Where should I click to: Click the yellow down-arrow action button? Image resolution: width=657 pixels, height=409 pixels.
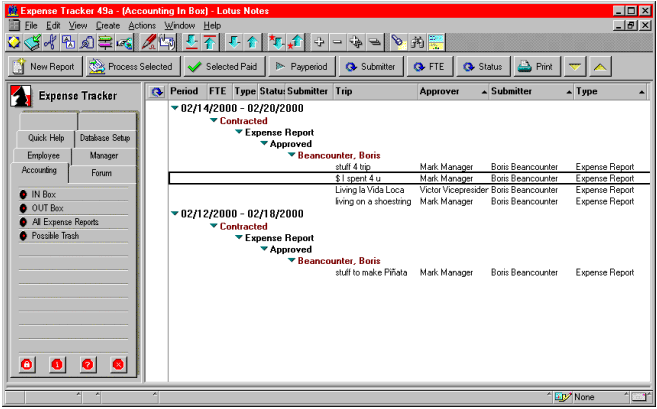click(574, 67)
